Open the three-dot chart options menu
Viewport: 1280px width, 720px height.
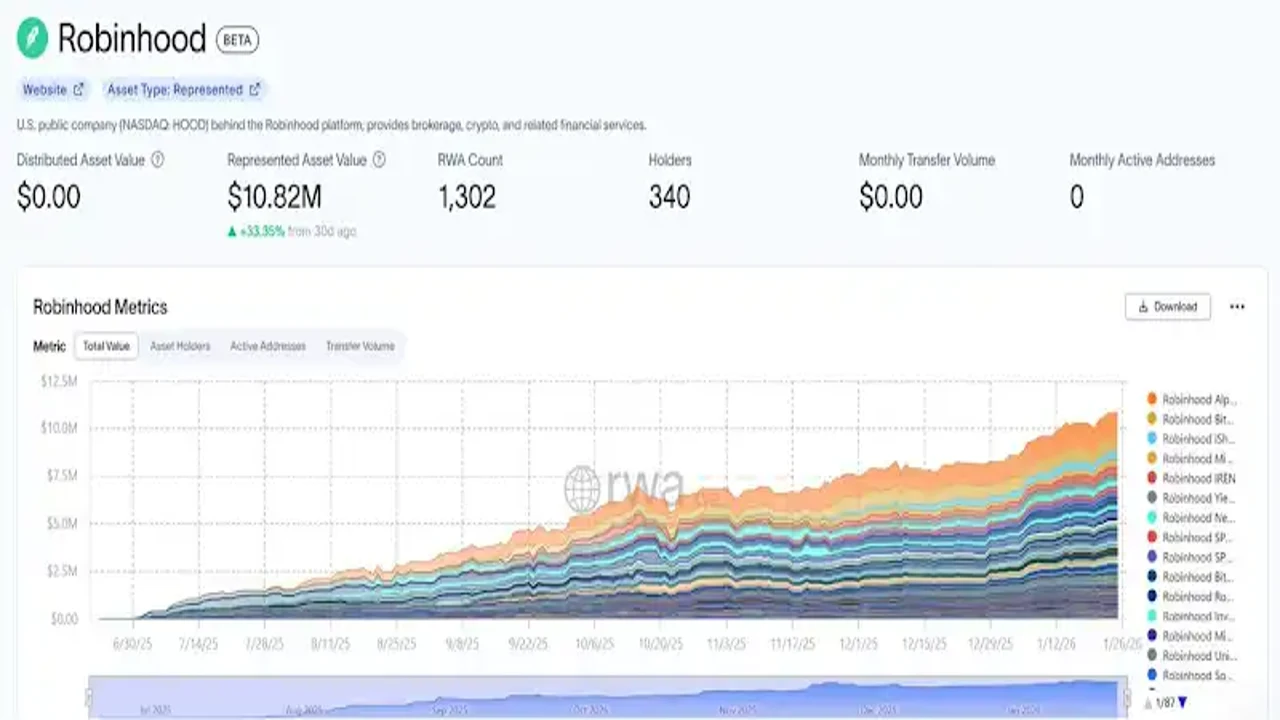(1237, 307)
